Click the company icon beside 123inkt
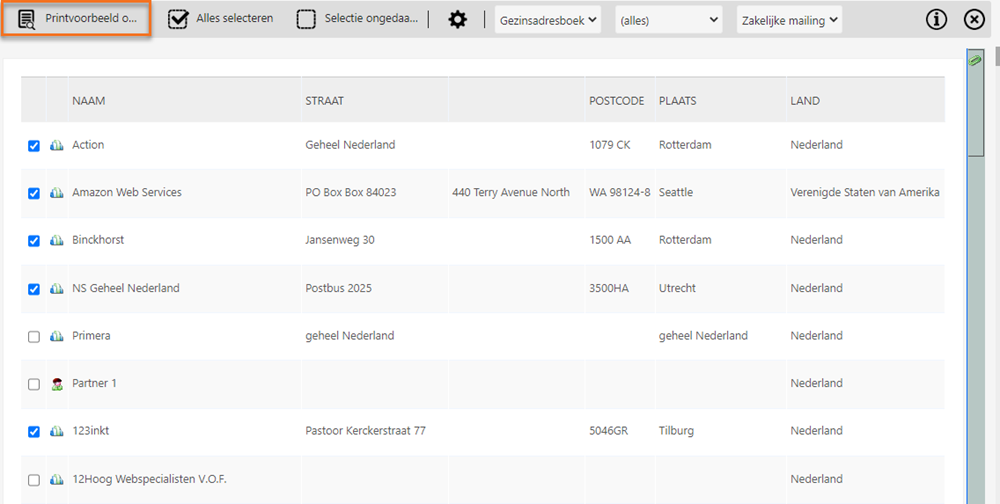The height and width of the screenshot is (504, 1000). tap(57, 431)
